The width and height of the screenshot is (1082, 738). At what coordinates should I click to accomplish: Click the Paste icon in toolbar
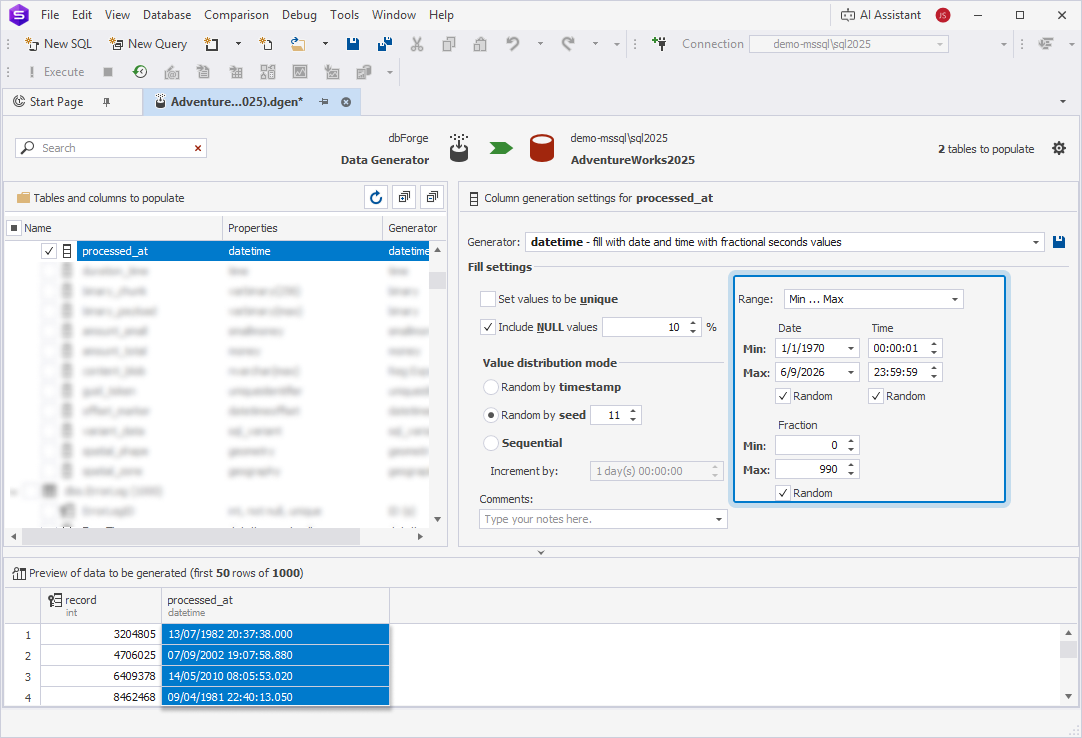(x=480, y=43)
